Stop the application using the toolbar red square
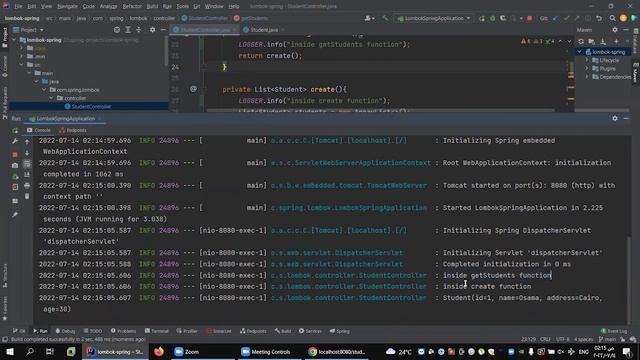The width and height of the screenshot is (640, 360). point(530,18)
